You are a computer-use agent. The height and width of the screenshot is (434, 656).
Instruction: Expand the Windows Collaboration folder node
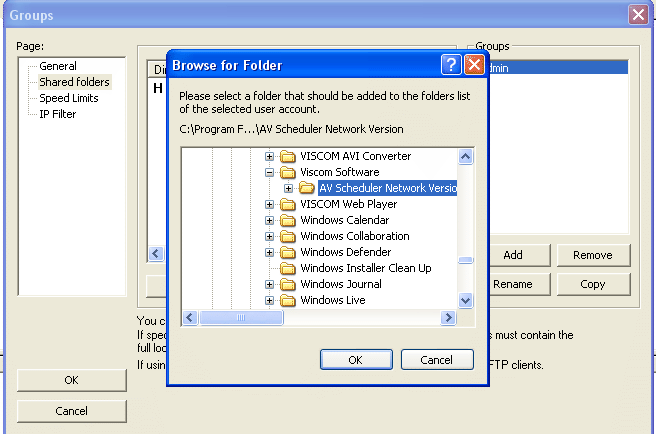pos(269,236)
